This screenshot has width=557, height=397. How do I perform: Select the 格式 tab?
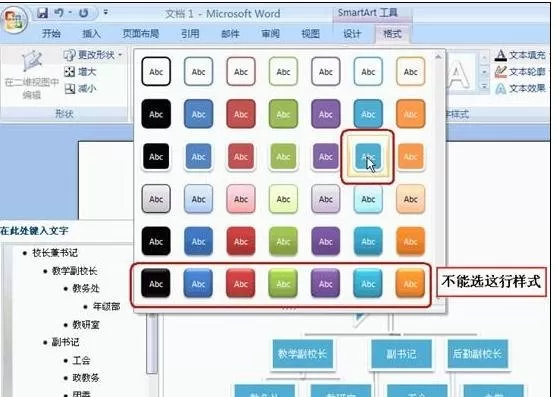pyautogui.click(x=392, y=34)
